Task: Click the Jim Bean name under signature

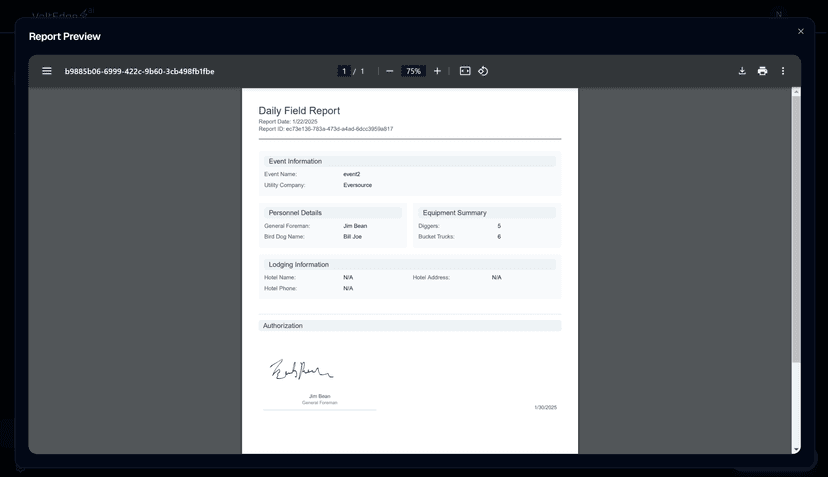Action: coord(319,396)
